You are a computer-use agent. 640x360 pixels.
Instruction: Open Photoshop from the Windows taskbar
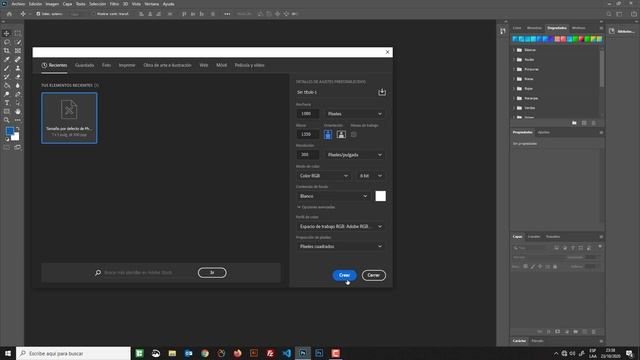pos(303,353)
